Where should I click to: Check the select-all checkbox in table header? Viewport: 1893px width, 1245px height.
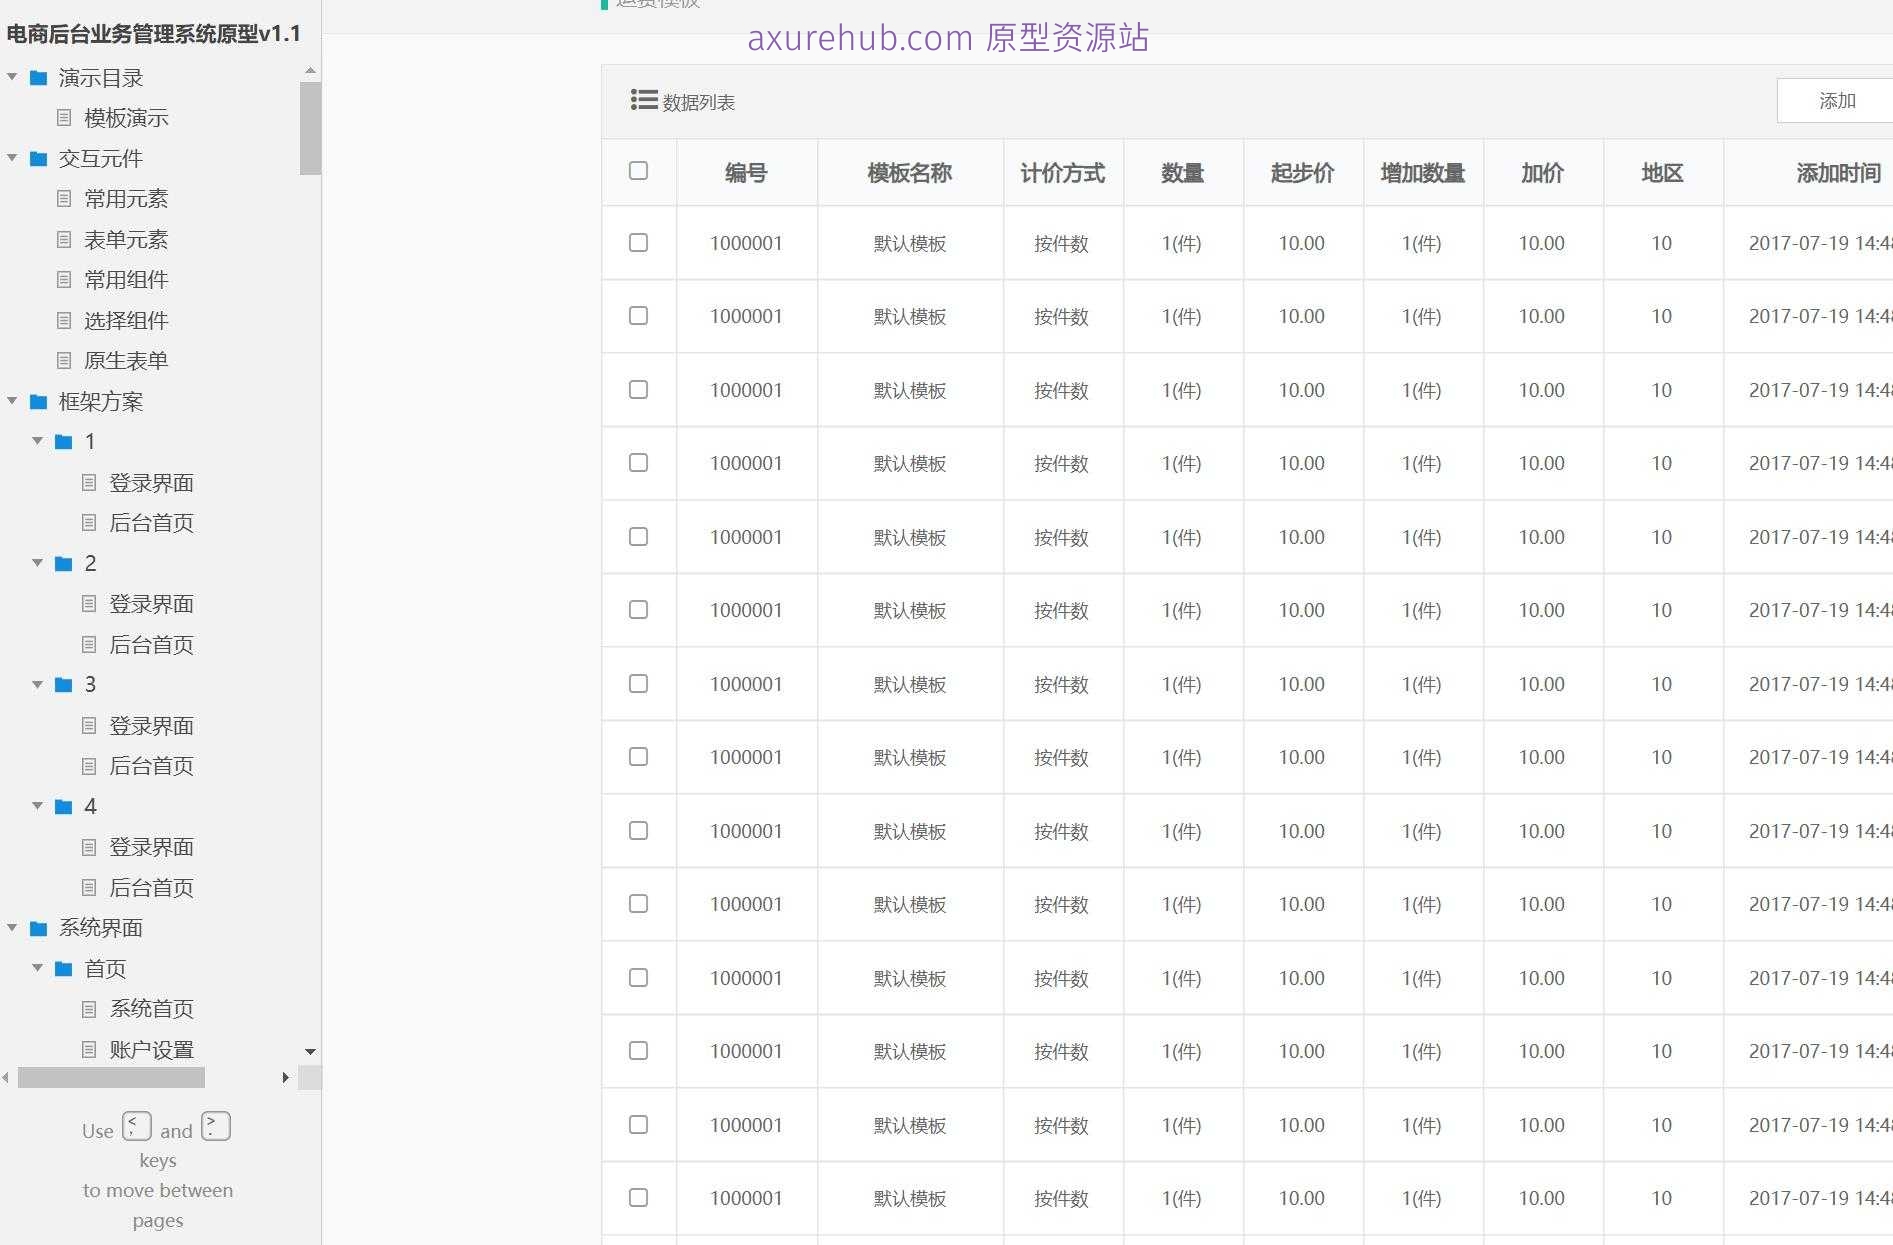click(638, 172)
